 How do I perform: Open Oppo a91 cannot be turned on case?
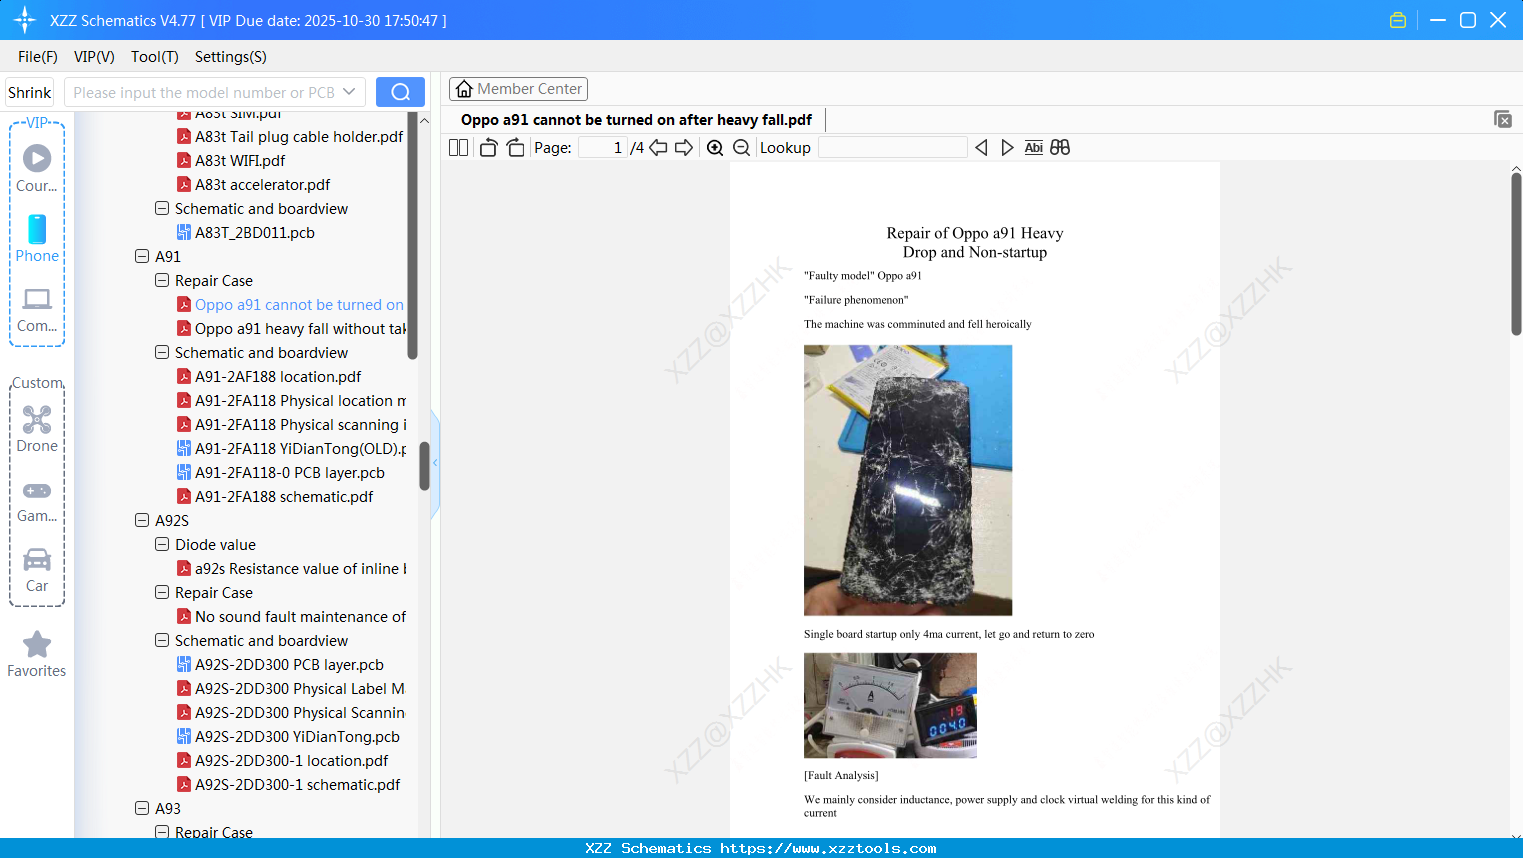click(299, 304)
